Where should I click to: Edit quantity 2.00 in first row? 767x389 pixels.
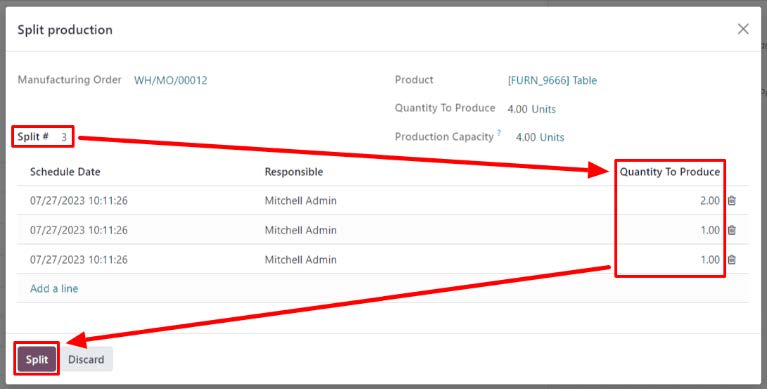[x=710, y=201]
